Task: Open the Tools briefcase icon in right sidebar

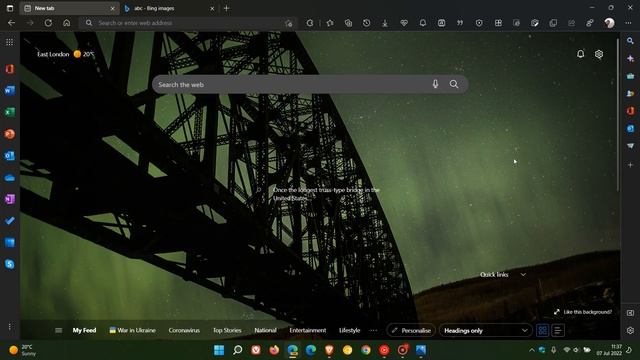Action: point(630,76)
